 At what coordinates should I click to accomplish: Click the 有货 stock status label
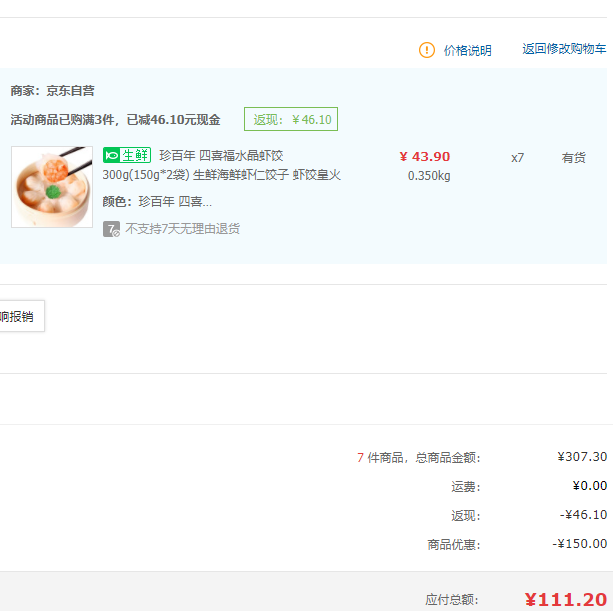click(x=574, y=158)
